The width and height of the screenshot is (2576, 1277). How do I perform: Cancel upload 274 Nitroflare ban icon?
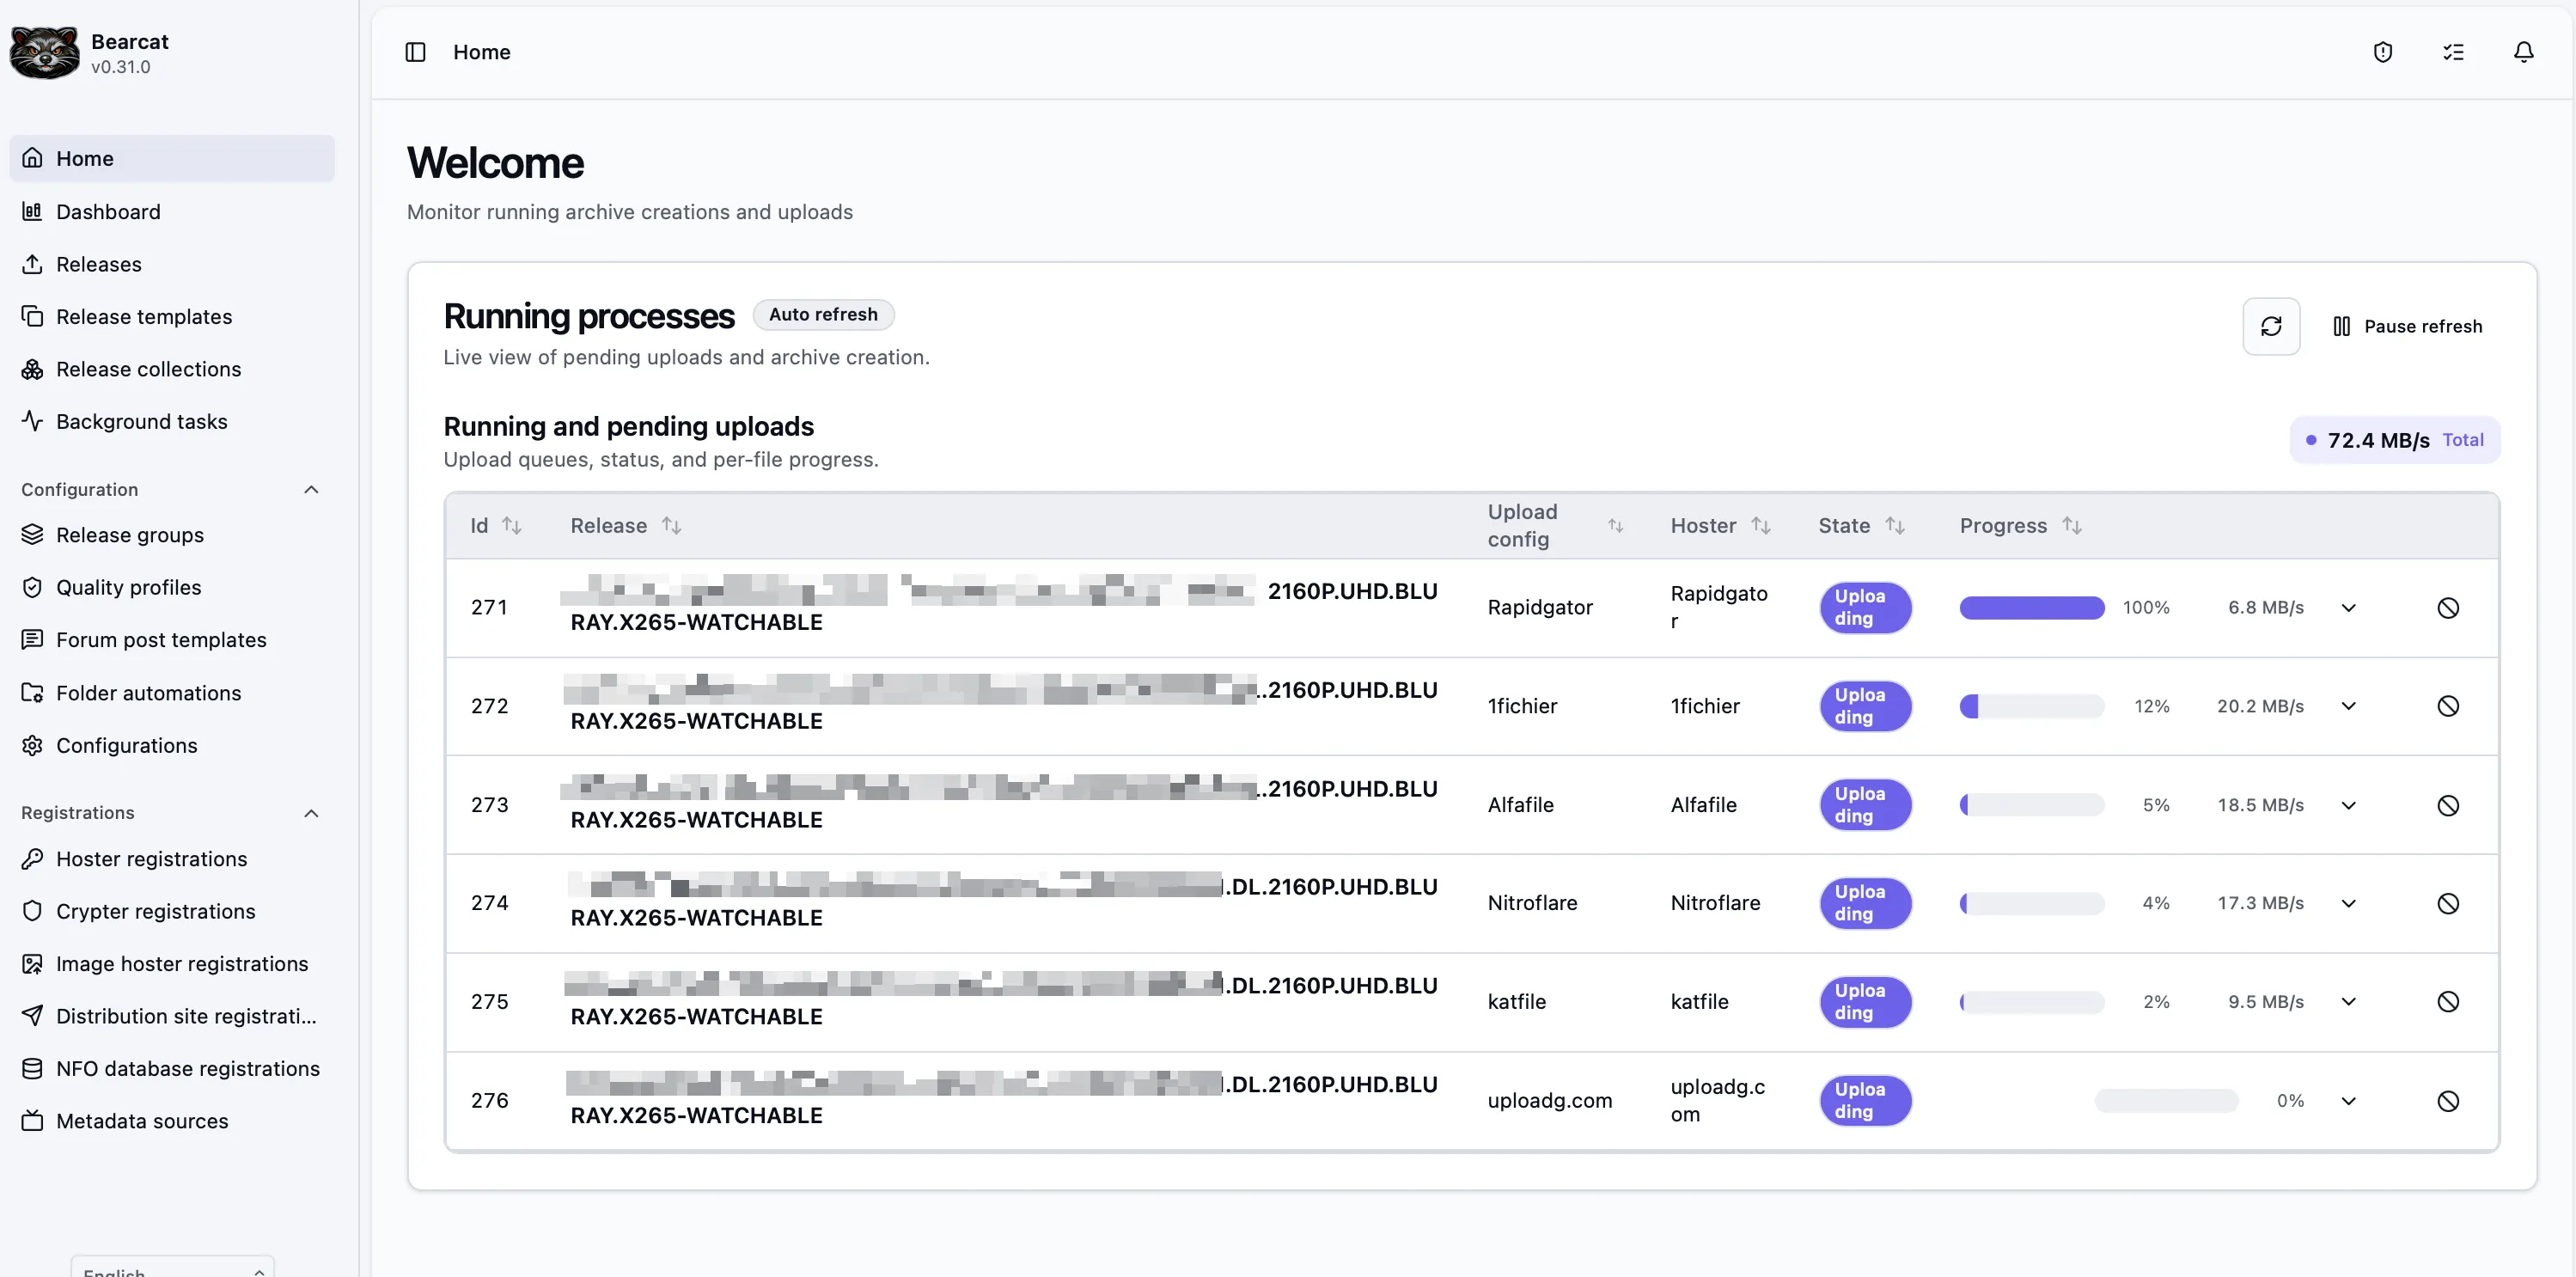pos(2448,904)
